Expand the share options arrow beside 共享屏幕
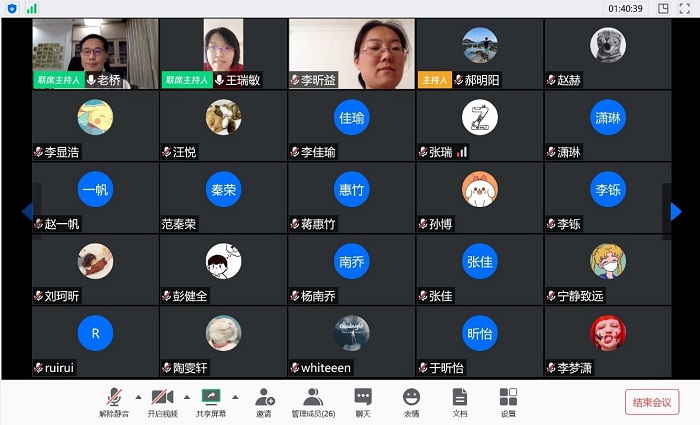 tap(235, 396)
